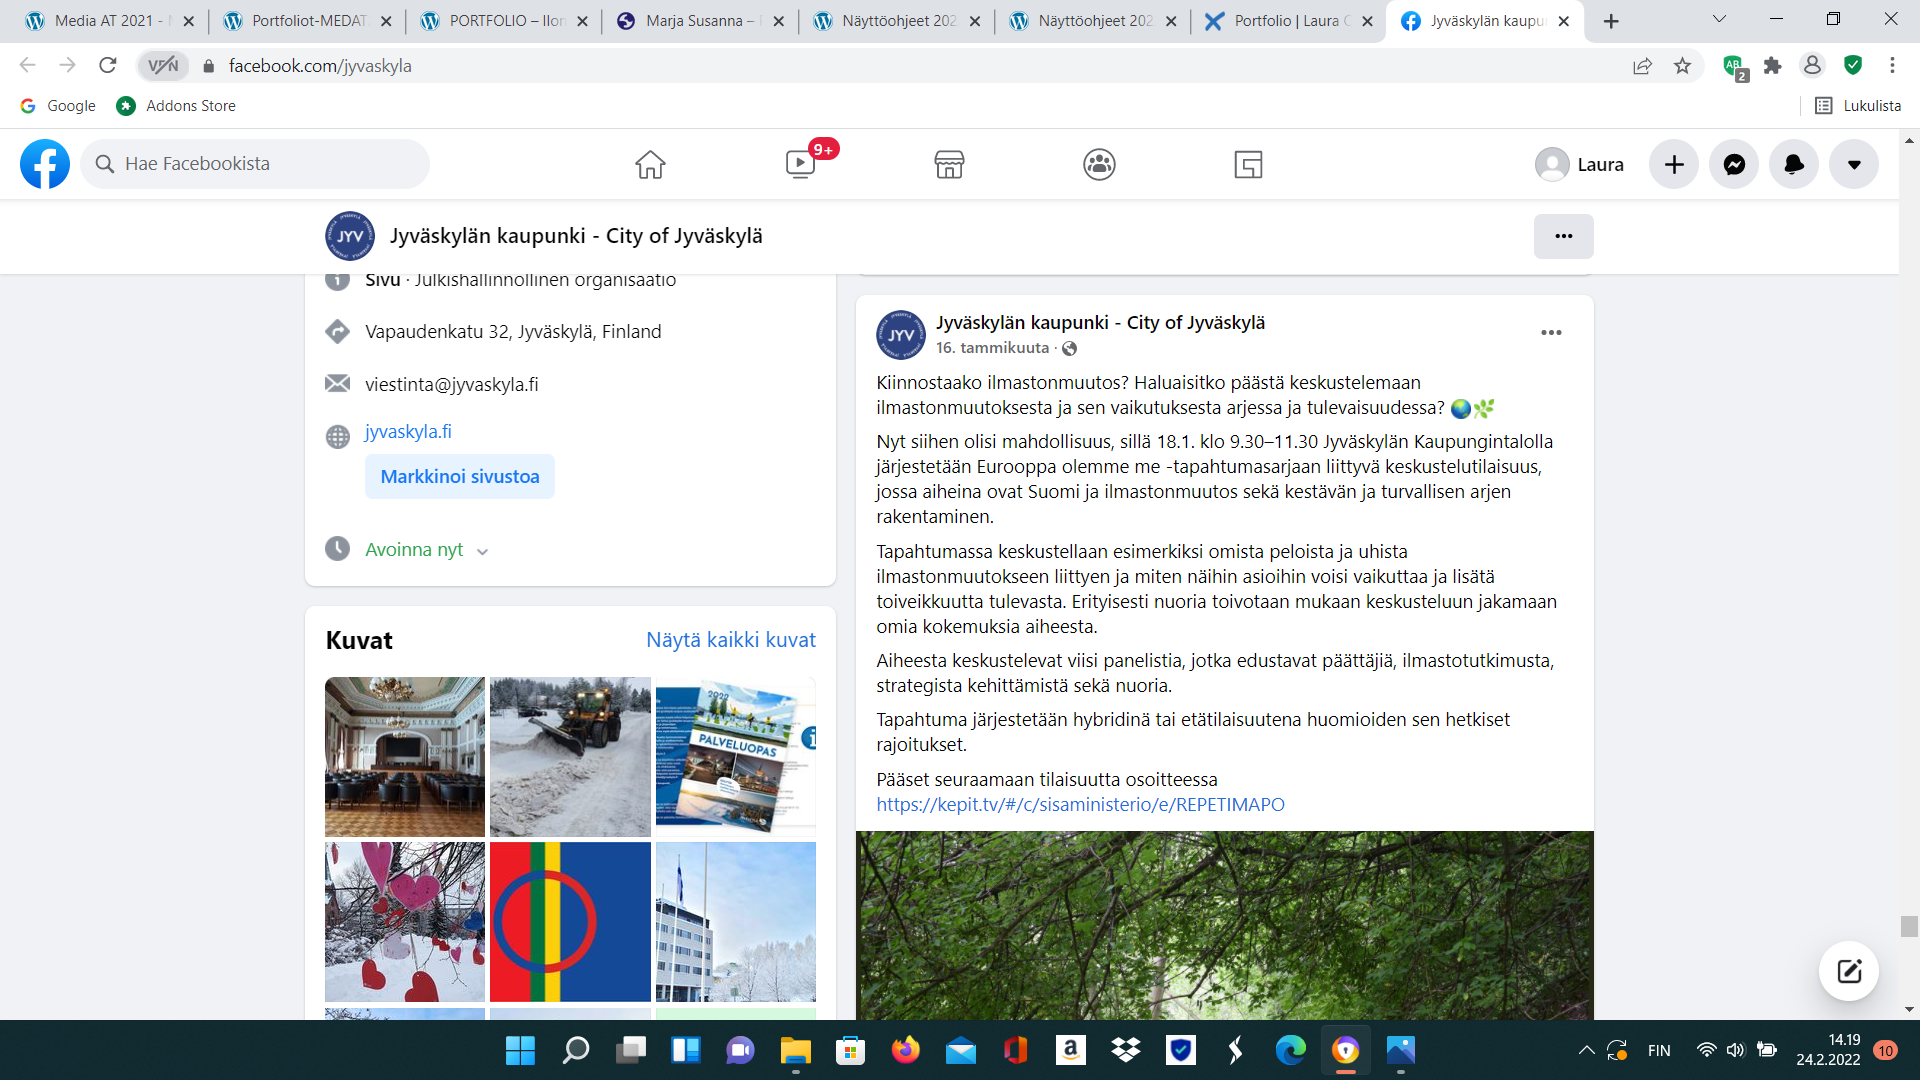
Task: Open the browser extensions puzzle icon
Action: pyautogui.click(x=1773, y=65)
